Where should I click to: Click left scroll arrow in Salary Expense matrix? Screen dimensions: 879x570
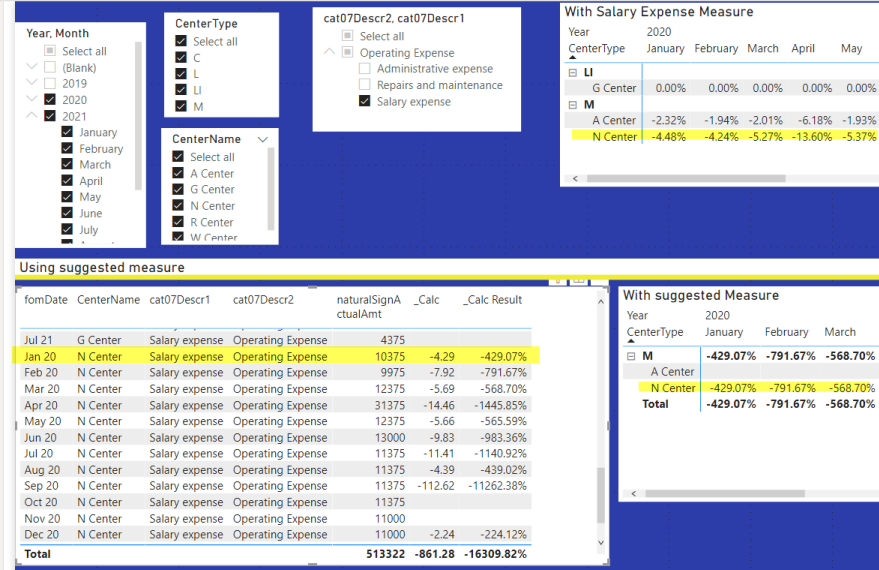(575, 179)
